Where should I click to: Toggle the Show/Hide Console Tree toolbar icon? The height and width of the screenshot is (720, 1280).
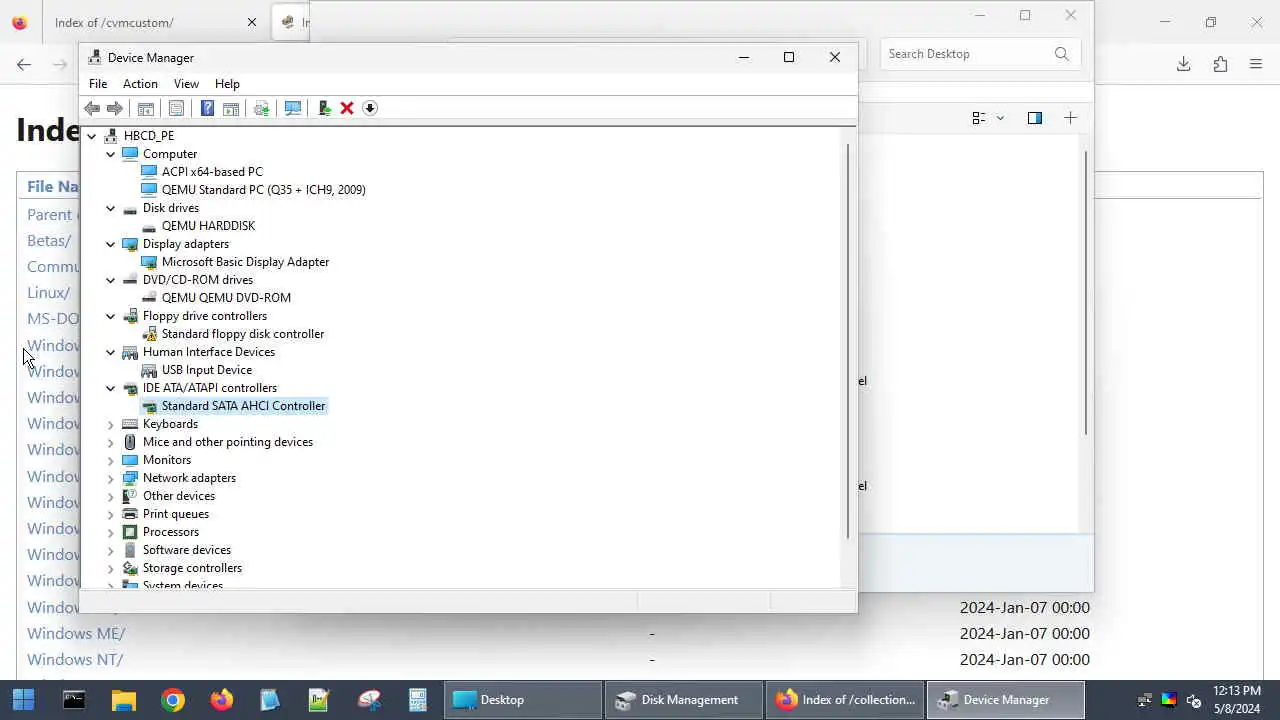tap(146, 108)
